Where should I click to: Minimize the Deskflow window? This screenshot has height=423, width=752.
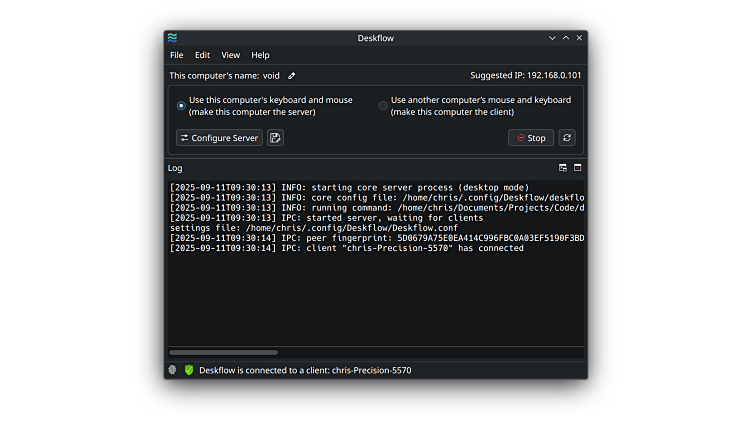click(553, 38)
